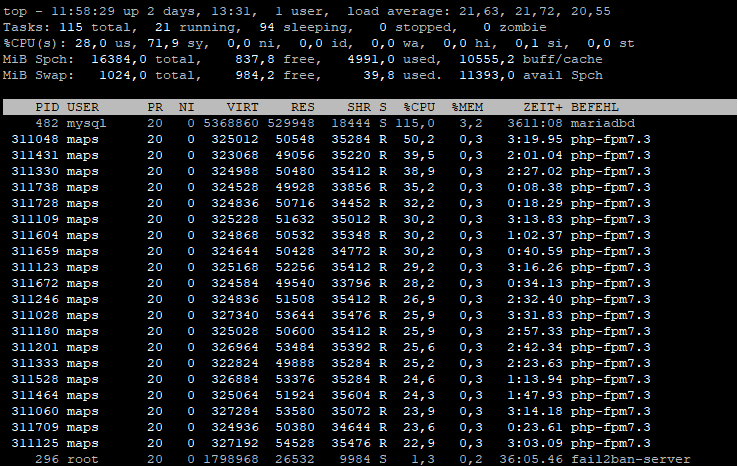Click the %CPU column header
738x467 pixels.
(x=419, y=107)
